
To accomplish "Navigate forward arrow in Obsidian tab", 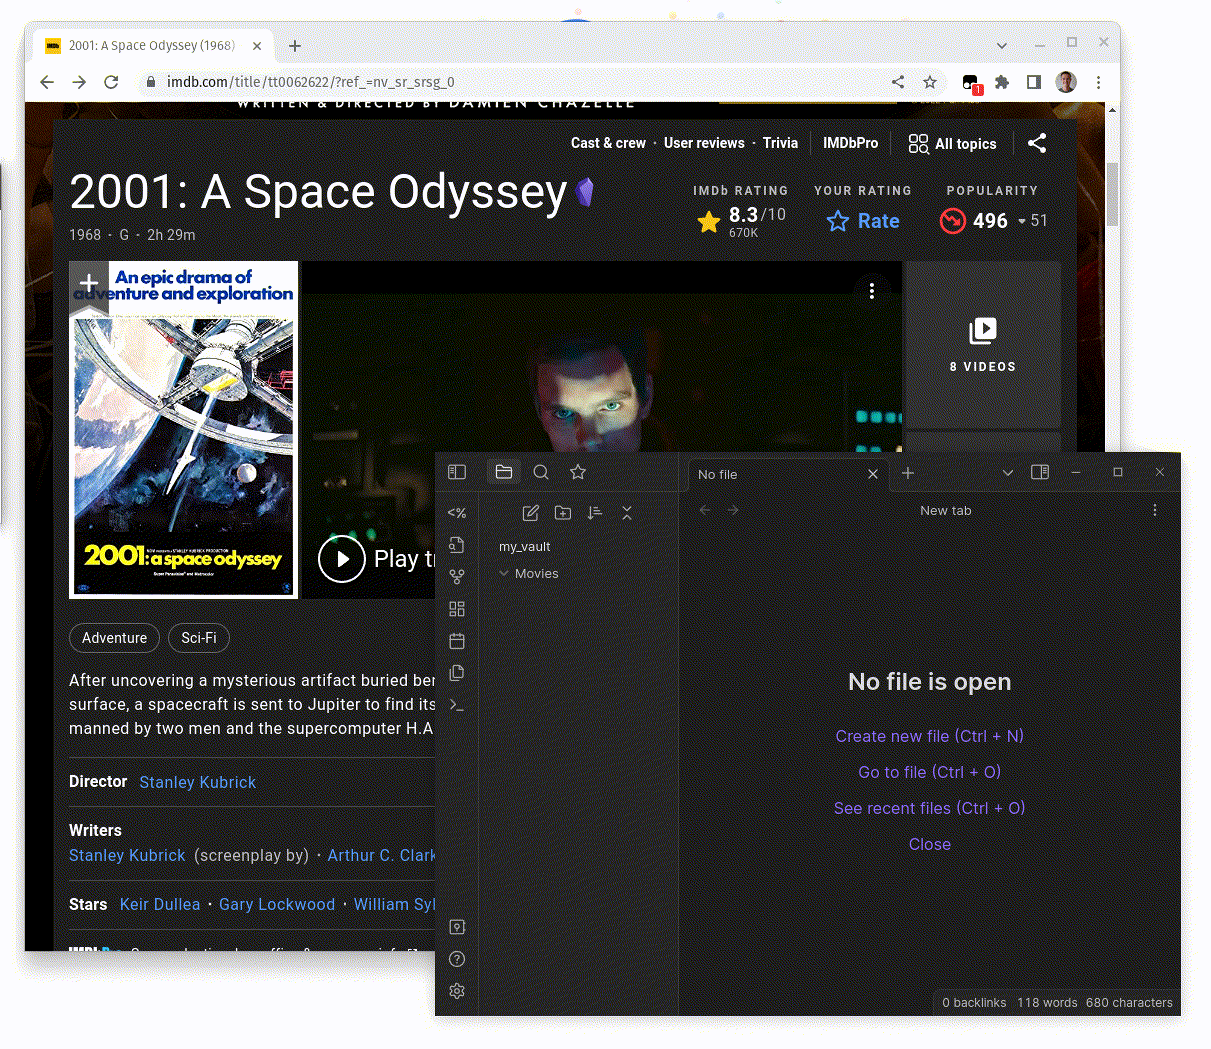I will coord(733,510).
